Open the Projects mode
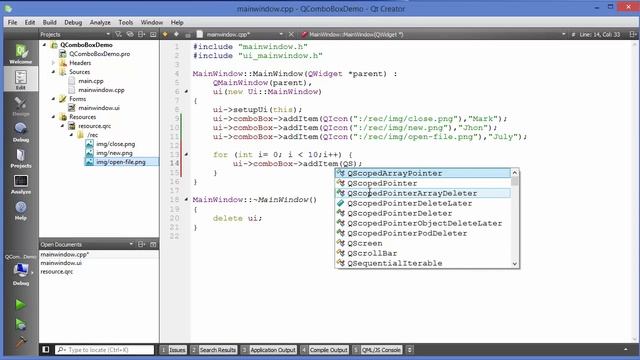The image size is (640, 360). click(21, 158)
